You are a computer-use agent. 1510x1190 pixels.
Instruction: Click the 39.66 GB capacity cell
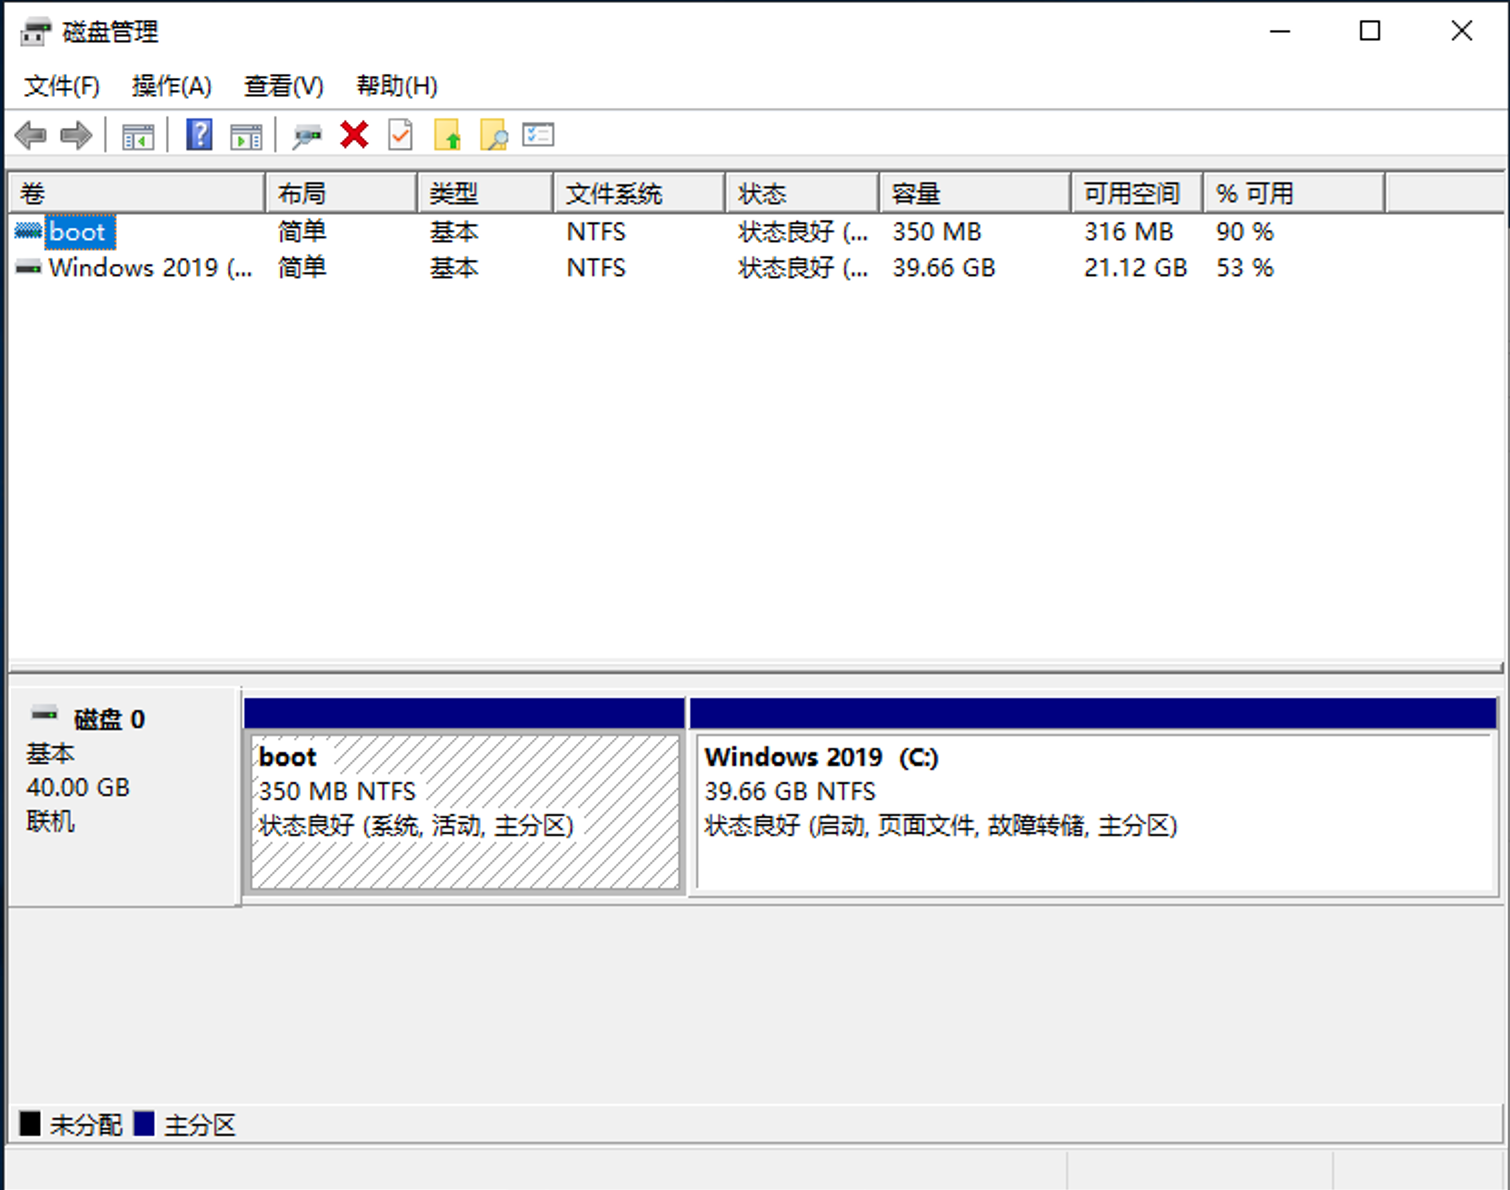(944, 268)
